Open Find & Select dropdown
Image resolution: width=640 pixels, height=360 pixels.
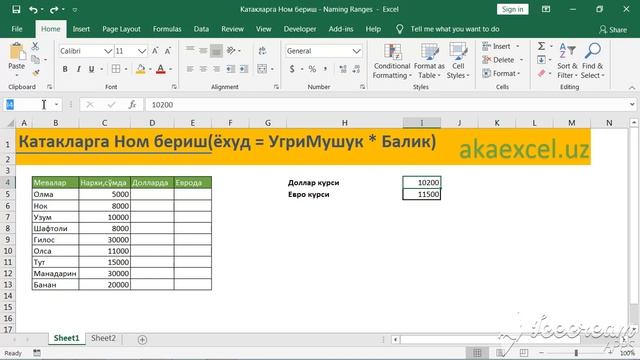pos(592,61)
